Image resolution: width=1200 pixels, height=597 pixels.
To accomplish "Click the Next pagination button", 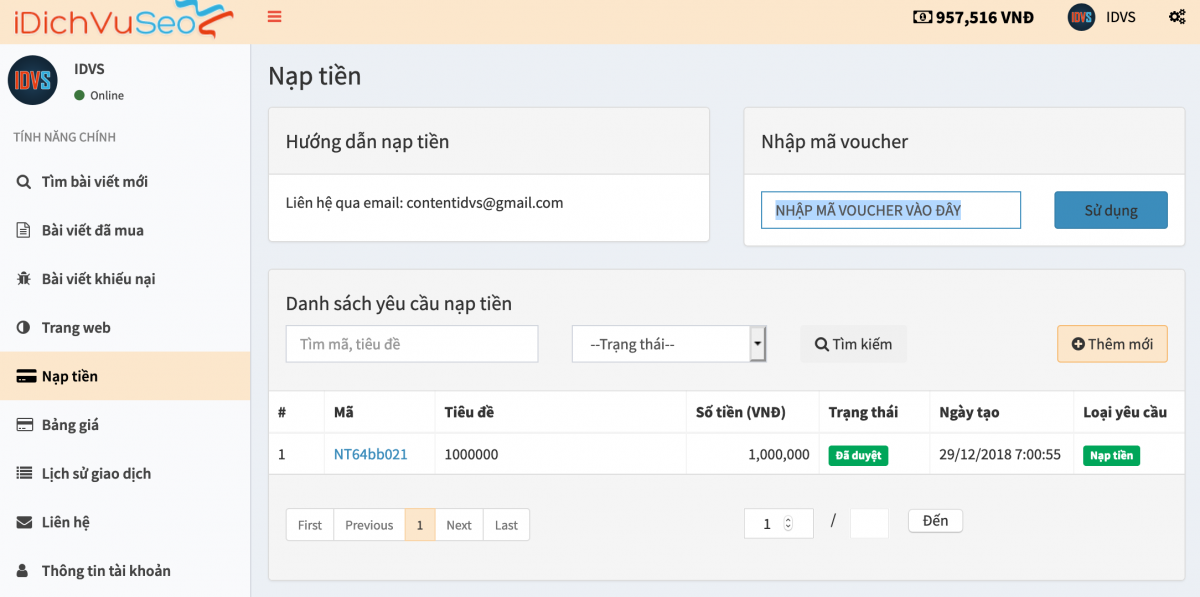I will click(x=459, y=525).
